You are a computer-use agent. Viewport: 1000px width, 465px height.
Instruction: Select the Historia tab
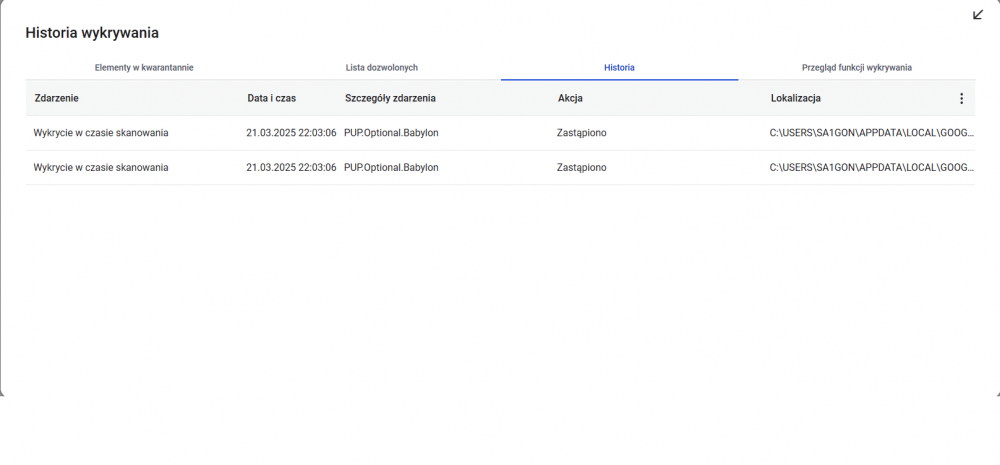tap(619, 68)
